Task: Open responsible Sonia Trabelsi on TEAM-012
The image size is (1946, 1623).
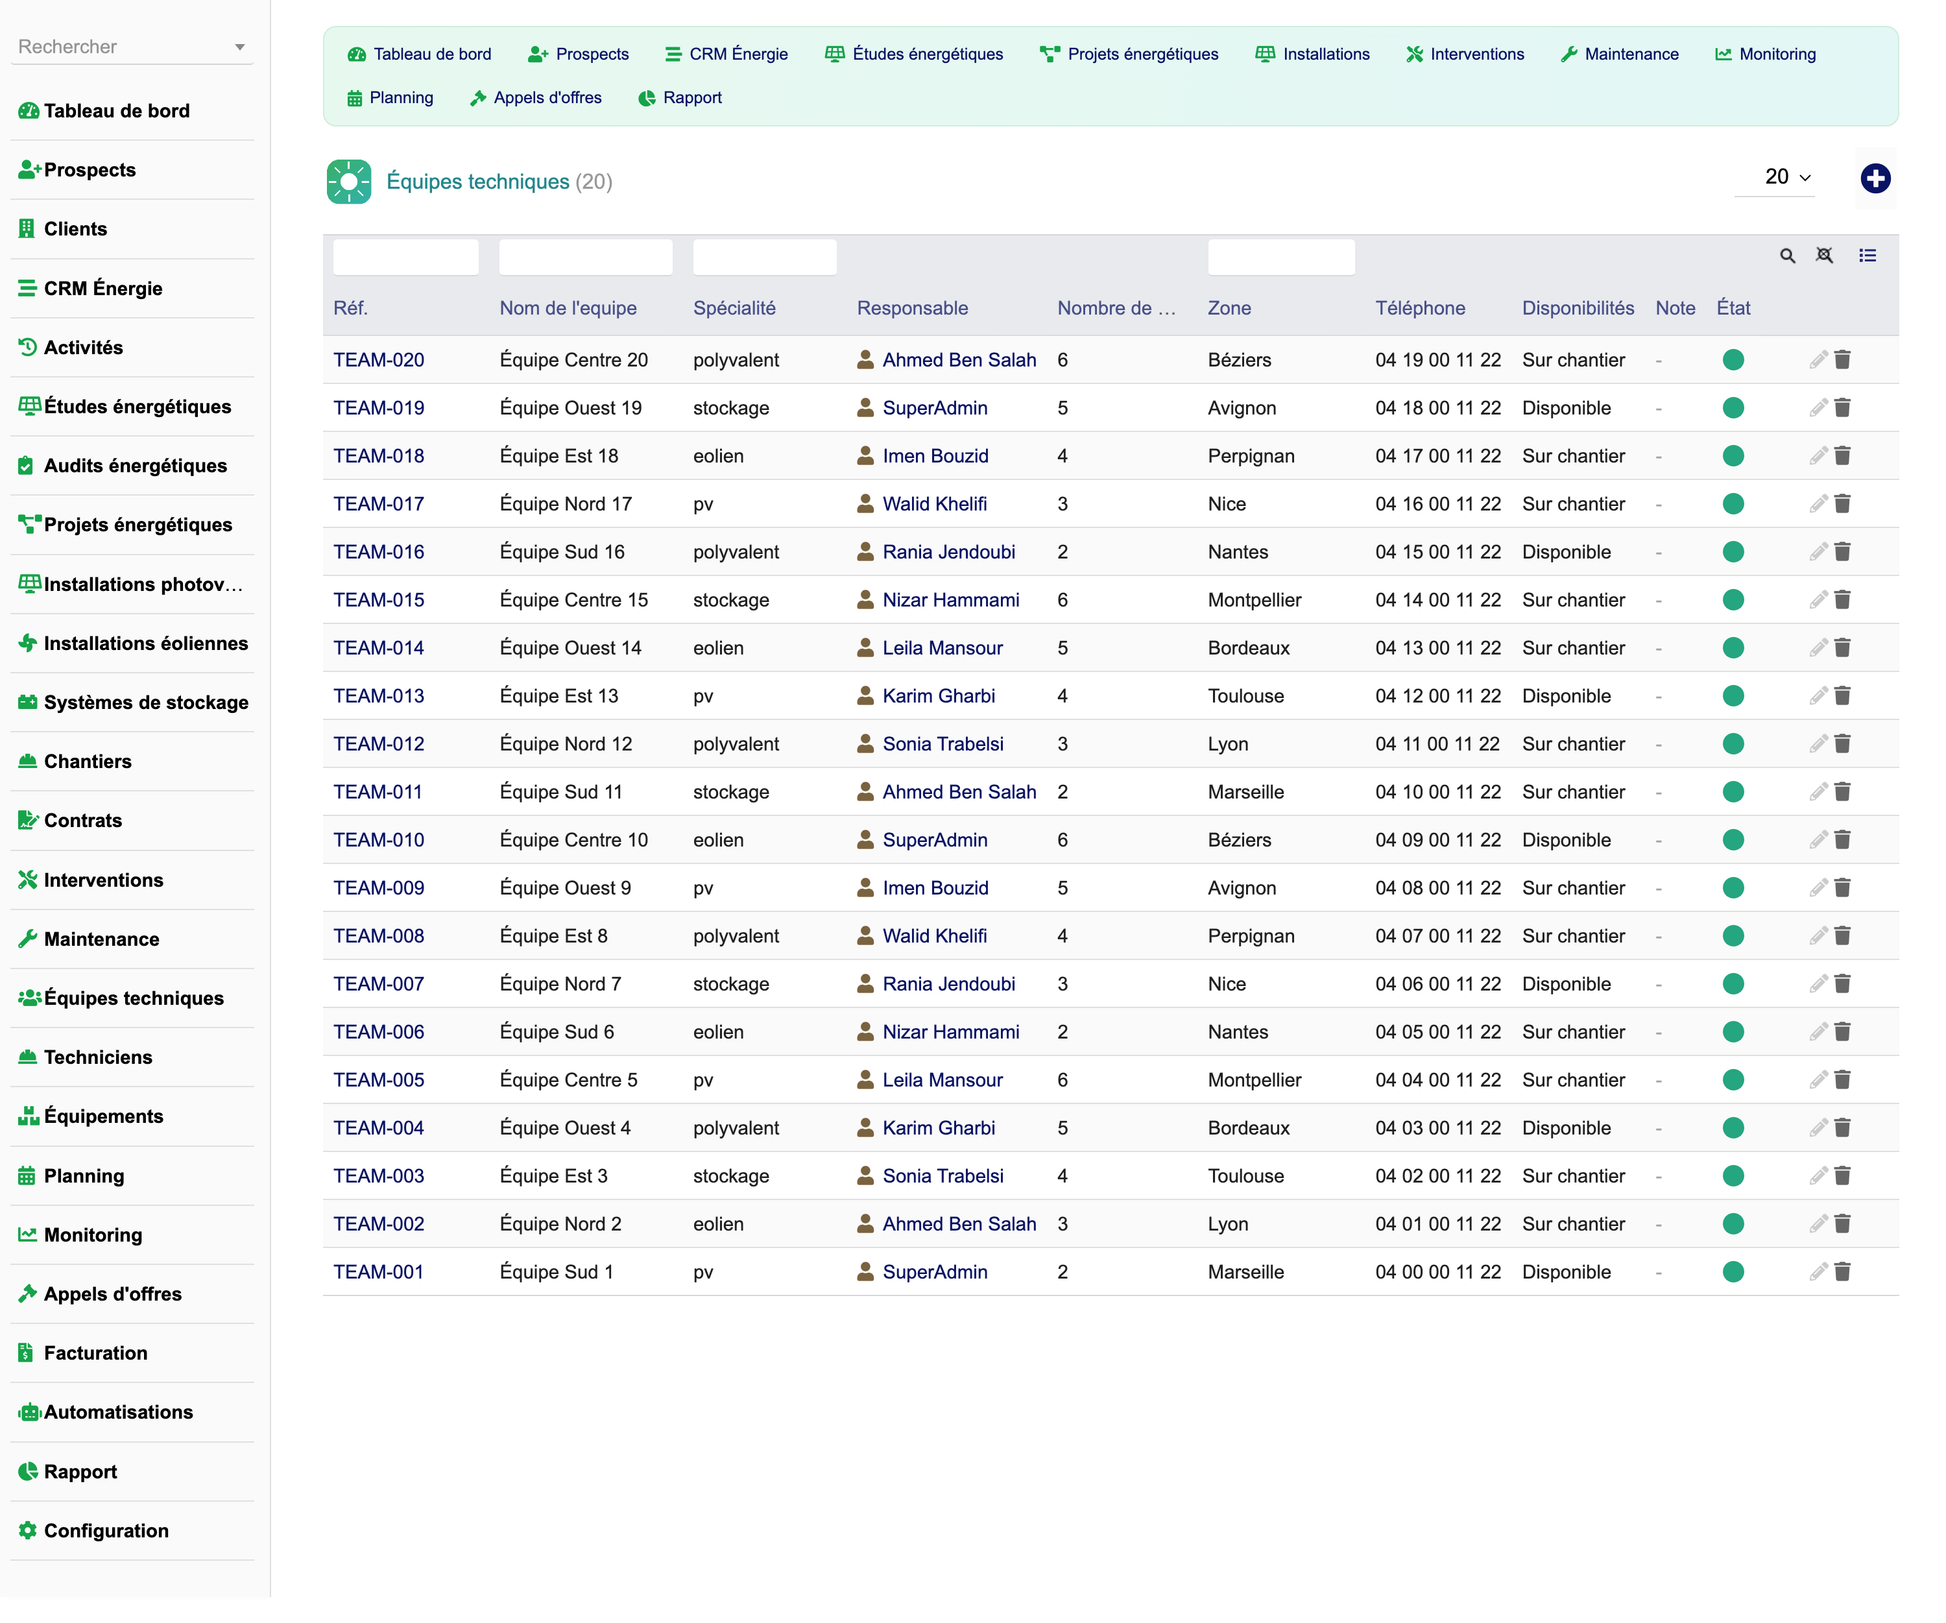Action: [x=943, y=744]
